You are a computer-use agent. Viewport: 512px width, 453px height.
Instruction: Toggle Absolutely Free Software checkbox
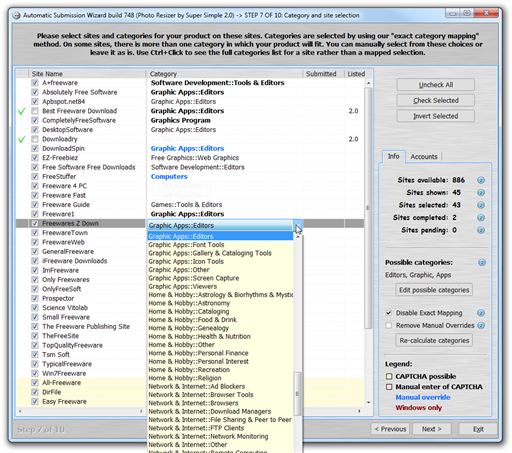(35, 92)
